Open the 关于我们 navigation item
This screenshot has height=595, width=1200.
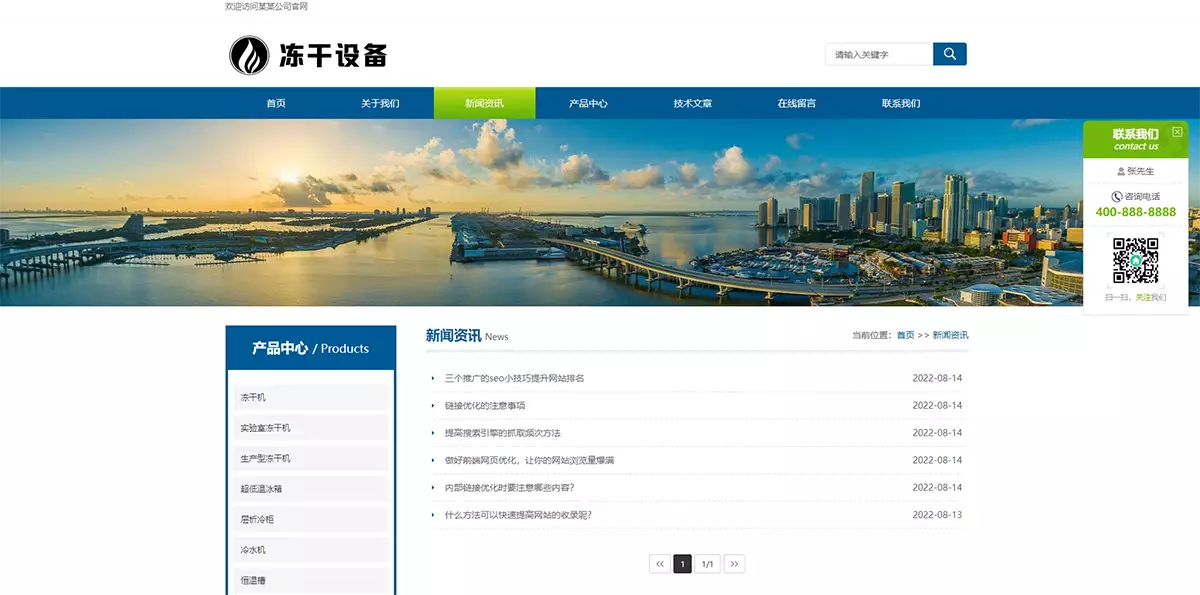tap(380, 103)
